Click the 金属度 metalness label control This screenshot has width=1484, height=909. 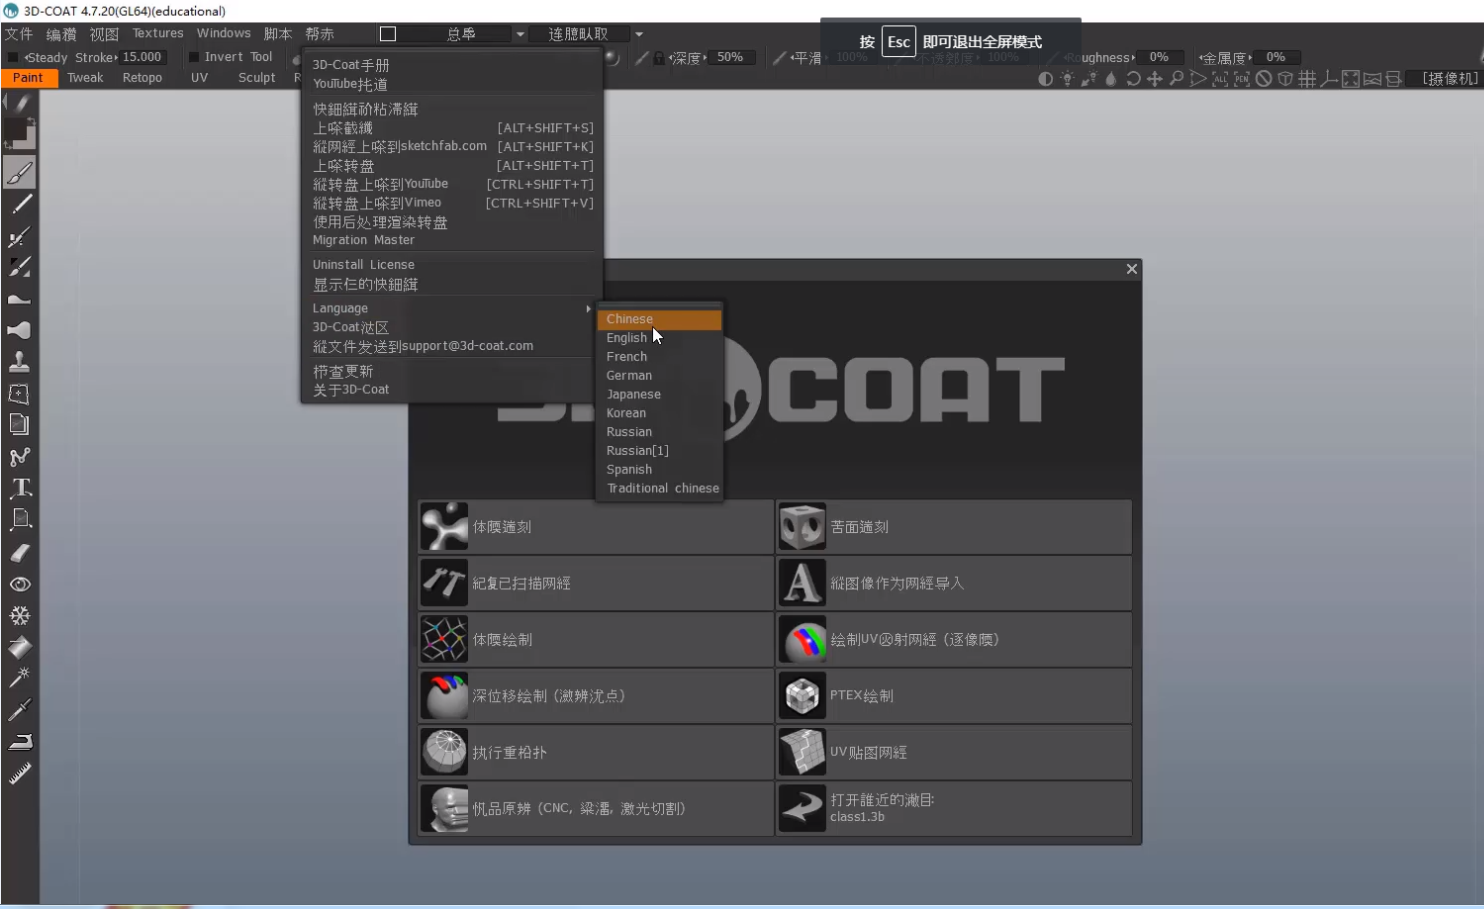1225,57
